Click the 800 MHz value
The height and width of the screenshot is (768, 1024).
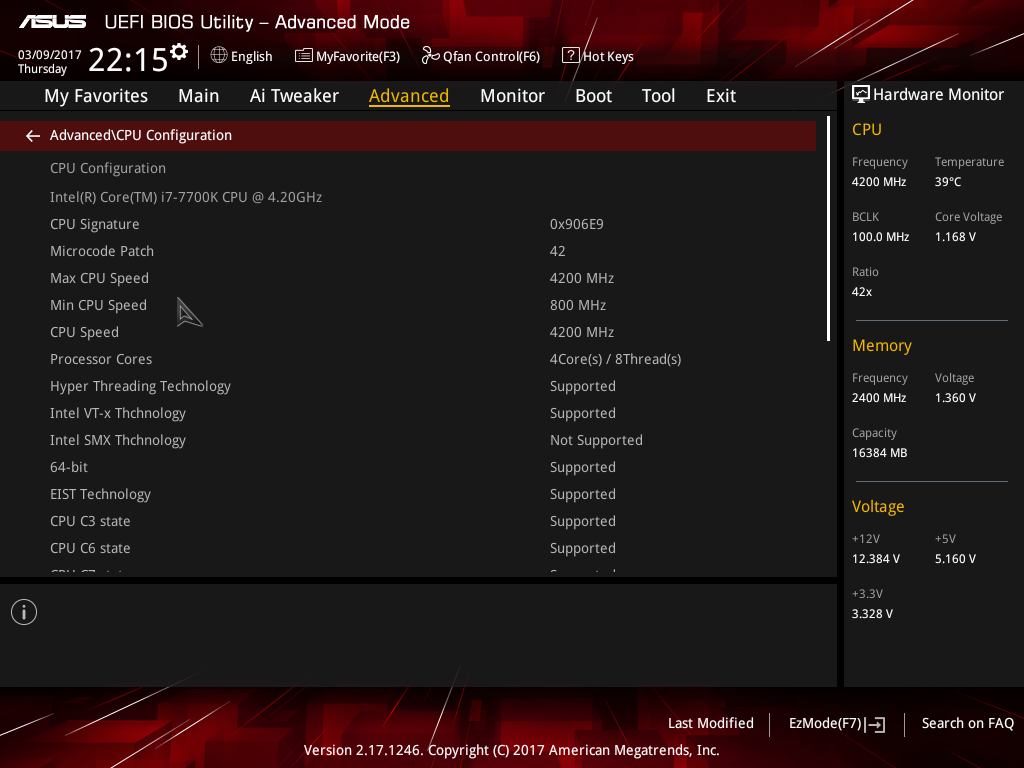point(578,306)
